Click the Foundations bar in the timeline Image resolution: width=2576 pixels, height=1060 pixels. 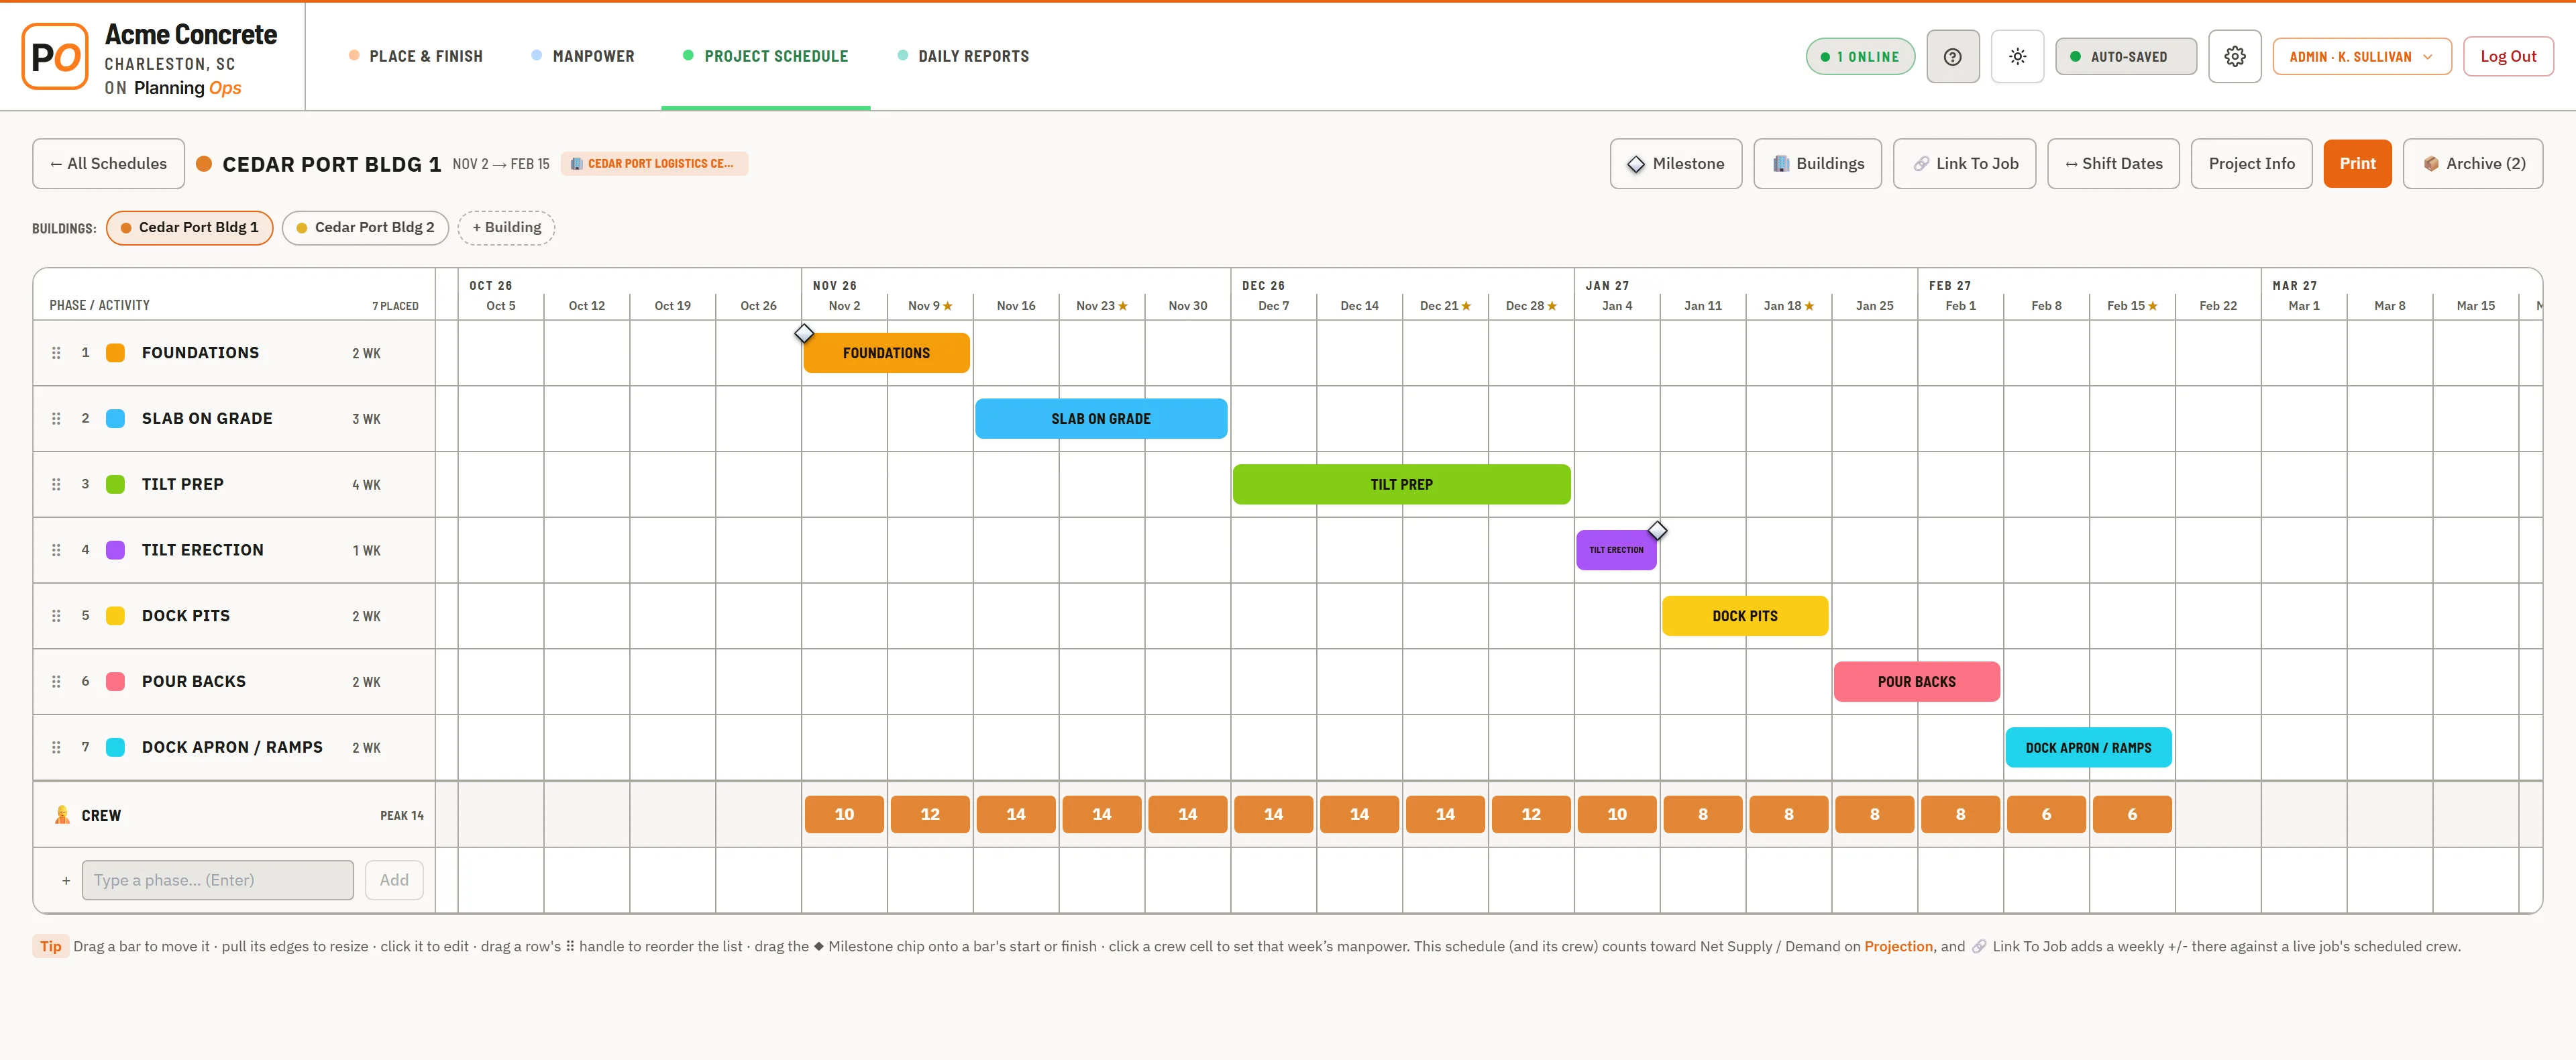[886, 353]
